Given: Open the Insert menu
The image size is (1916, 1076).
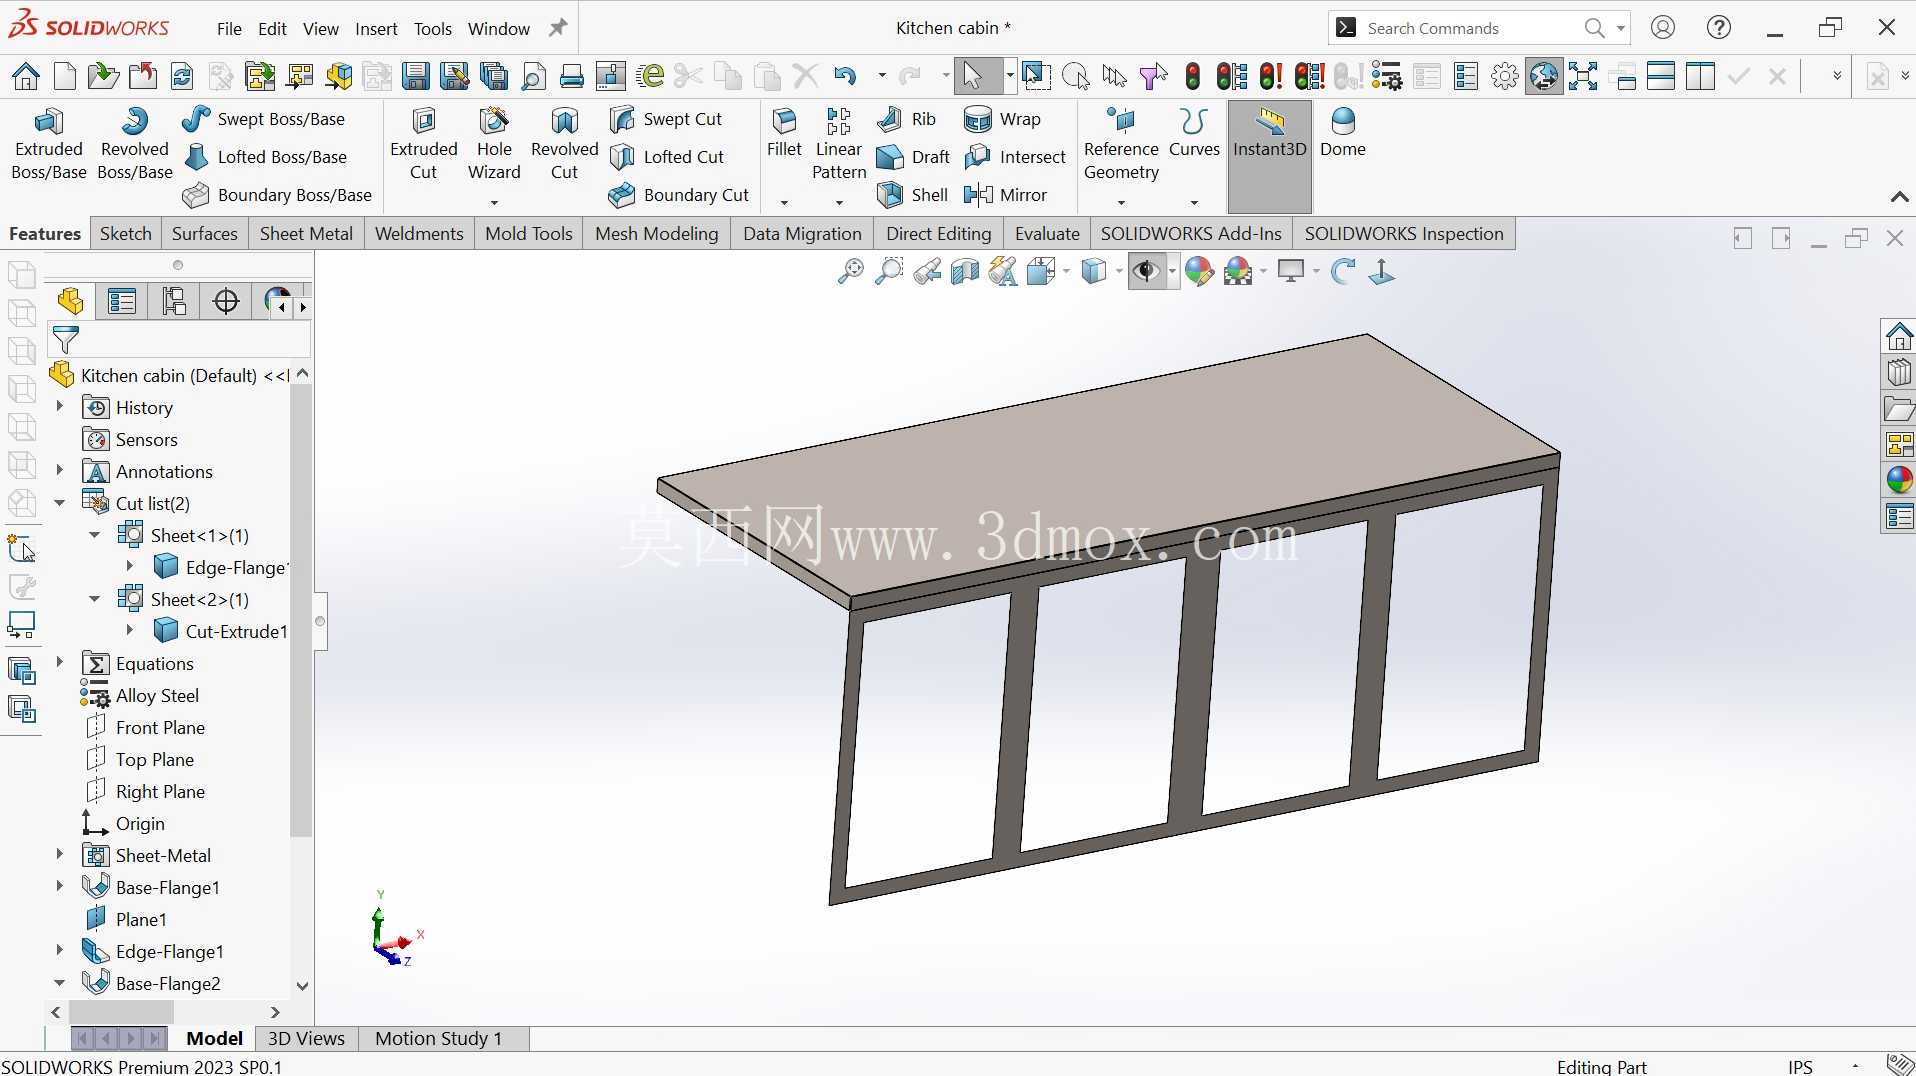Looking at the screenshot, I should coord(376,29).
